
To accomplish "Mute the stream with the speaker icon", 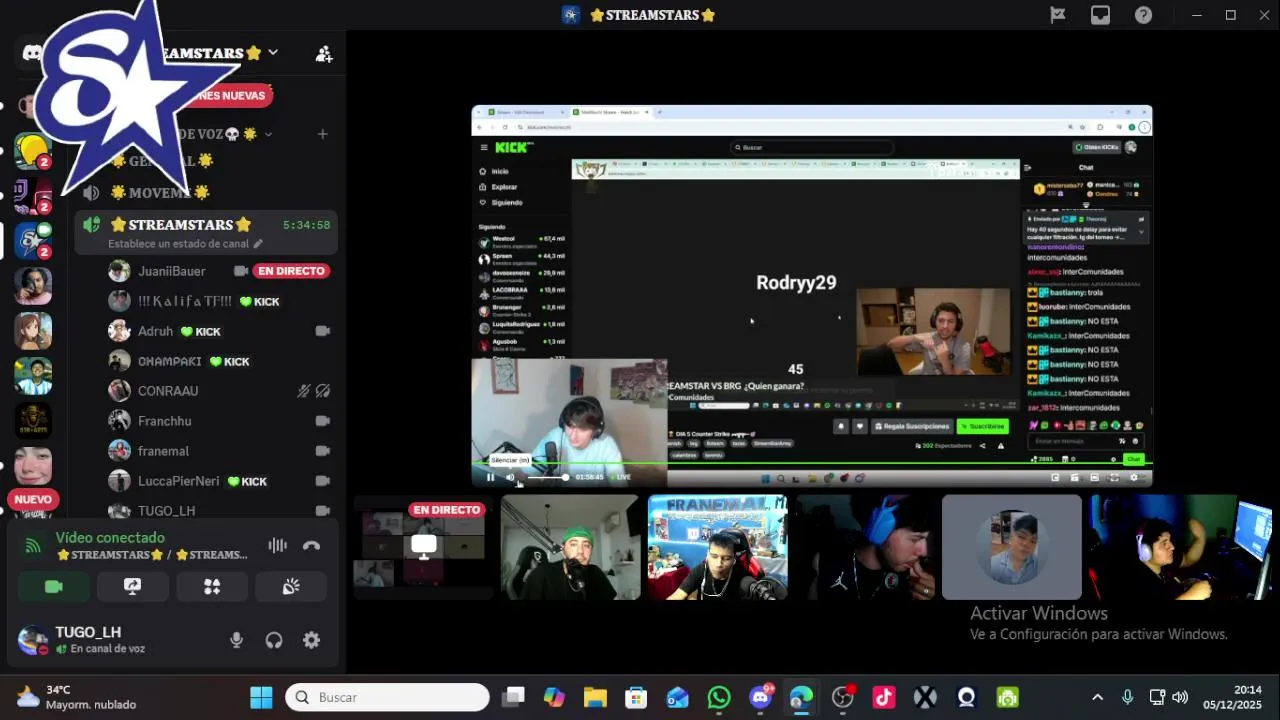I will click(510, 477).
